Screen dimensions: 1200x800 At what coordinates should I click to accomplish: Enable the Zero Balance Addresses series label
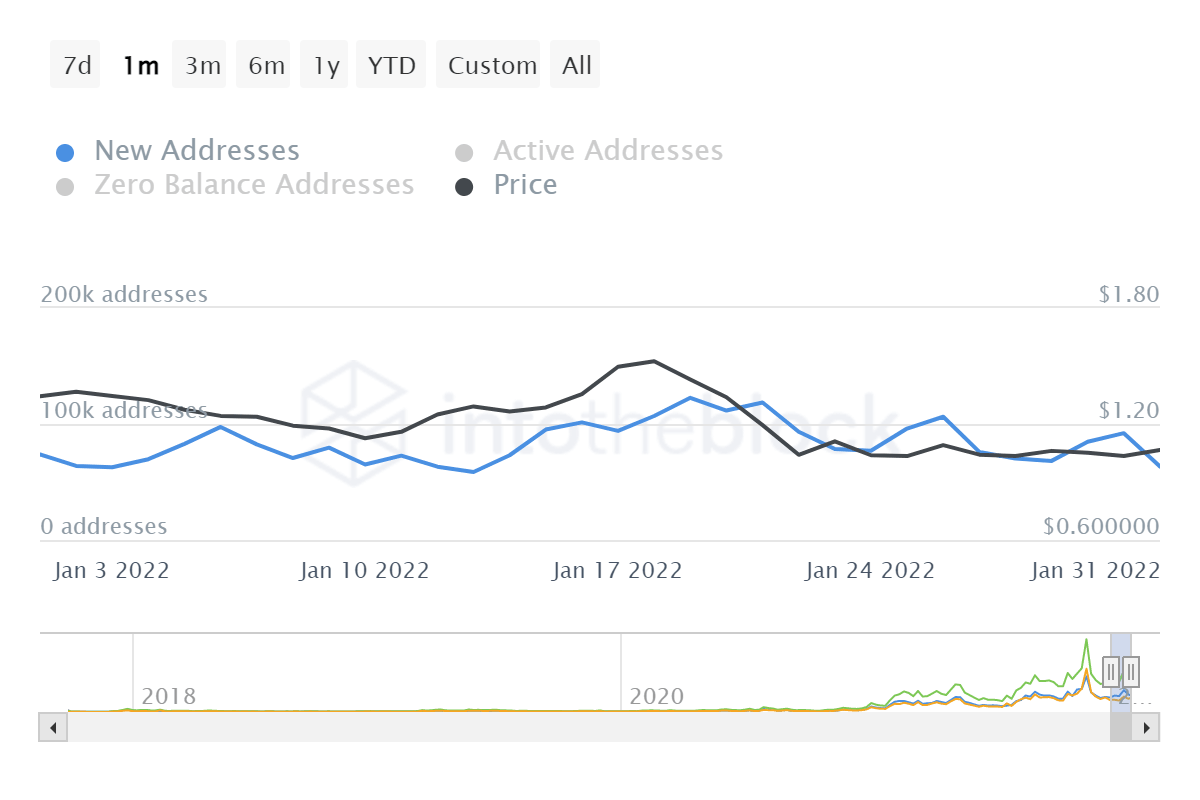254,185
